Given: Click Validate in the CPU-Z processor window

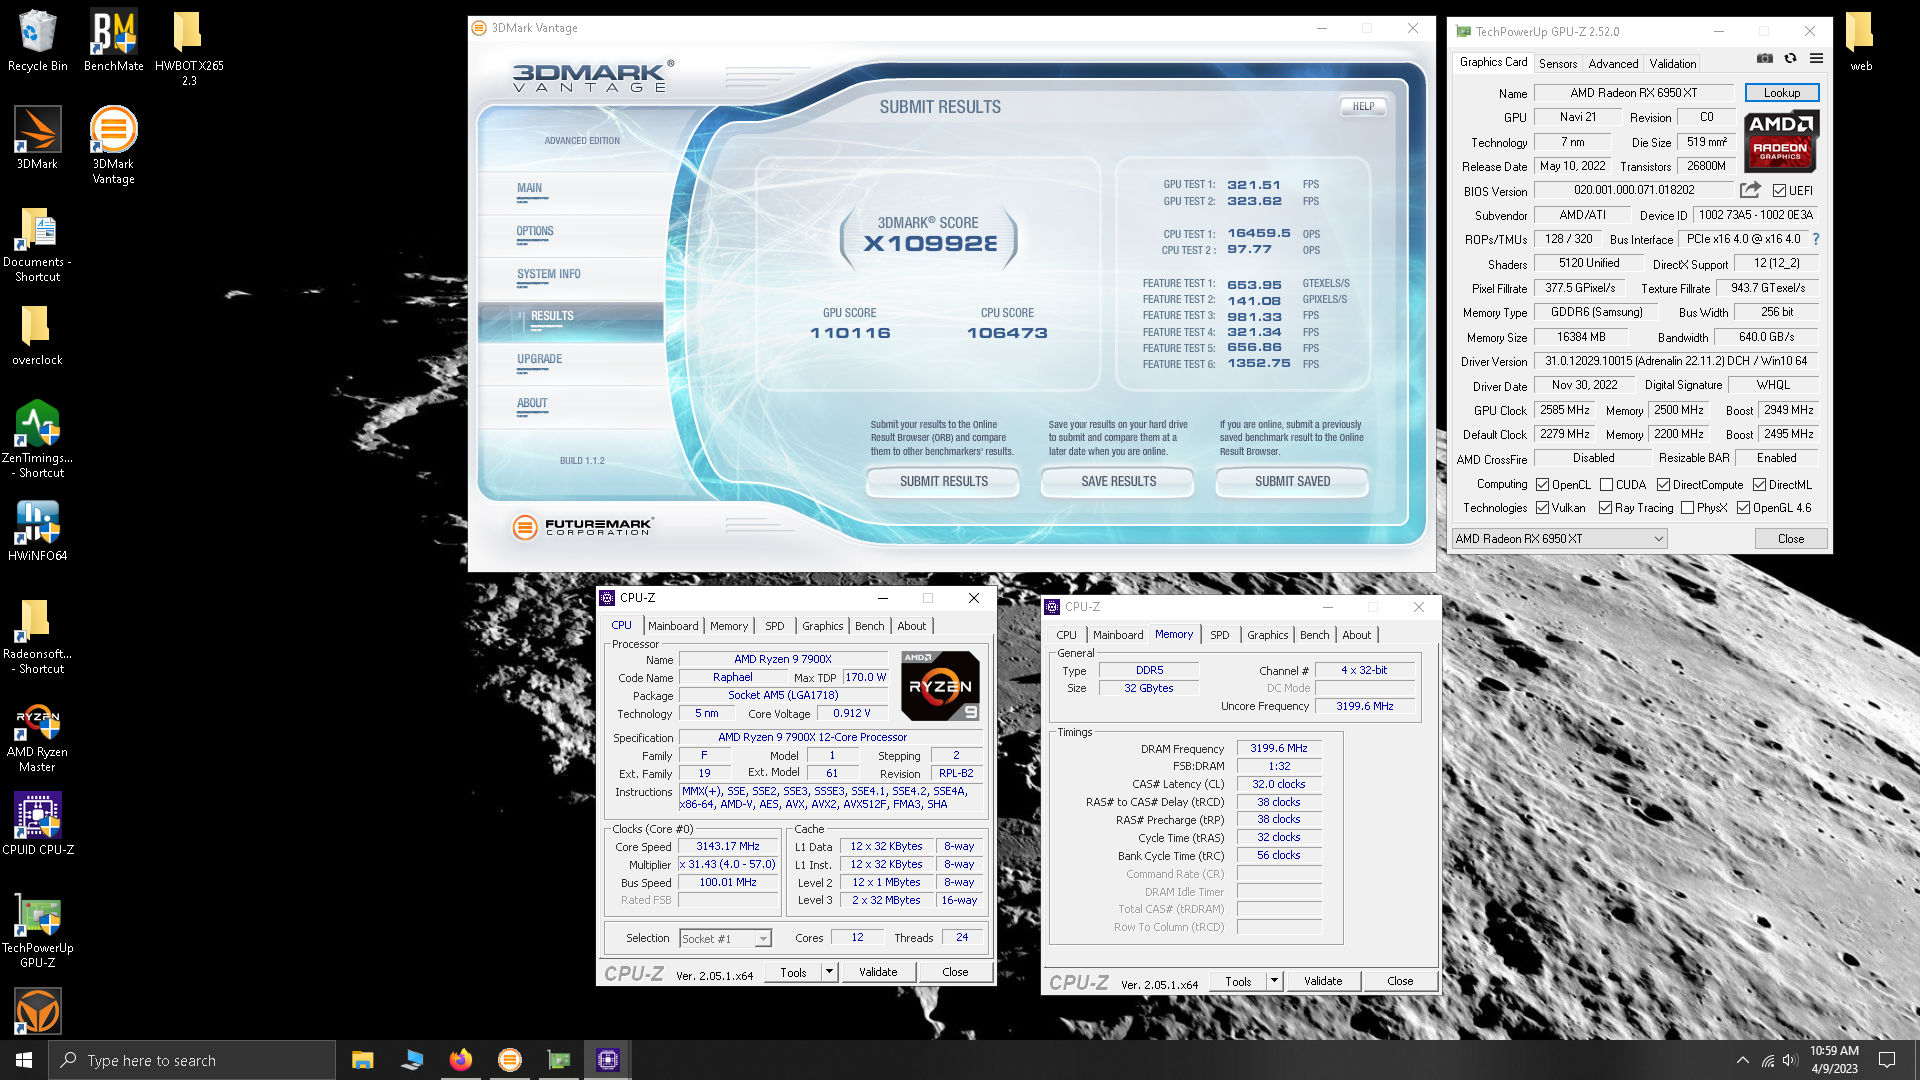Looking at the screenshot, I should pos(878,972).
